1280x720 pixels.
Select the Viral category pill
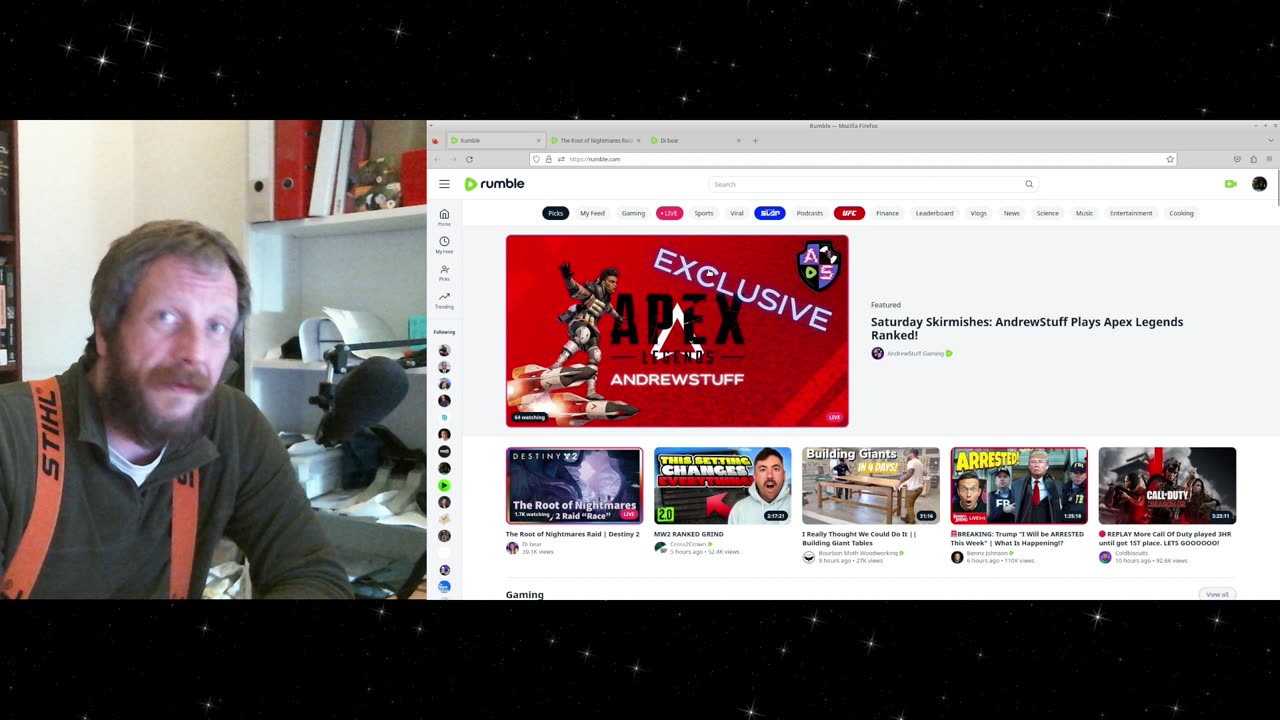coord(737,213)
